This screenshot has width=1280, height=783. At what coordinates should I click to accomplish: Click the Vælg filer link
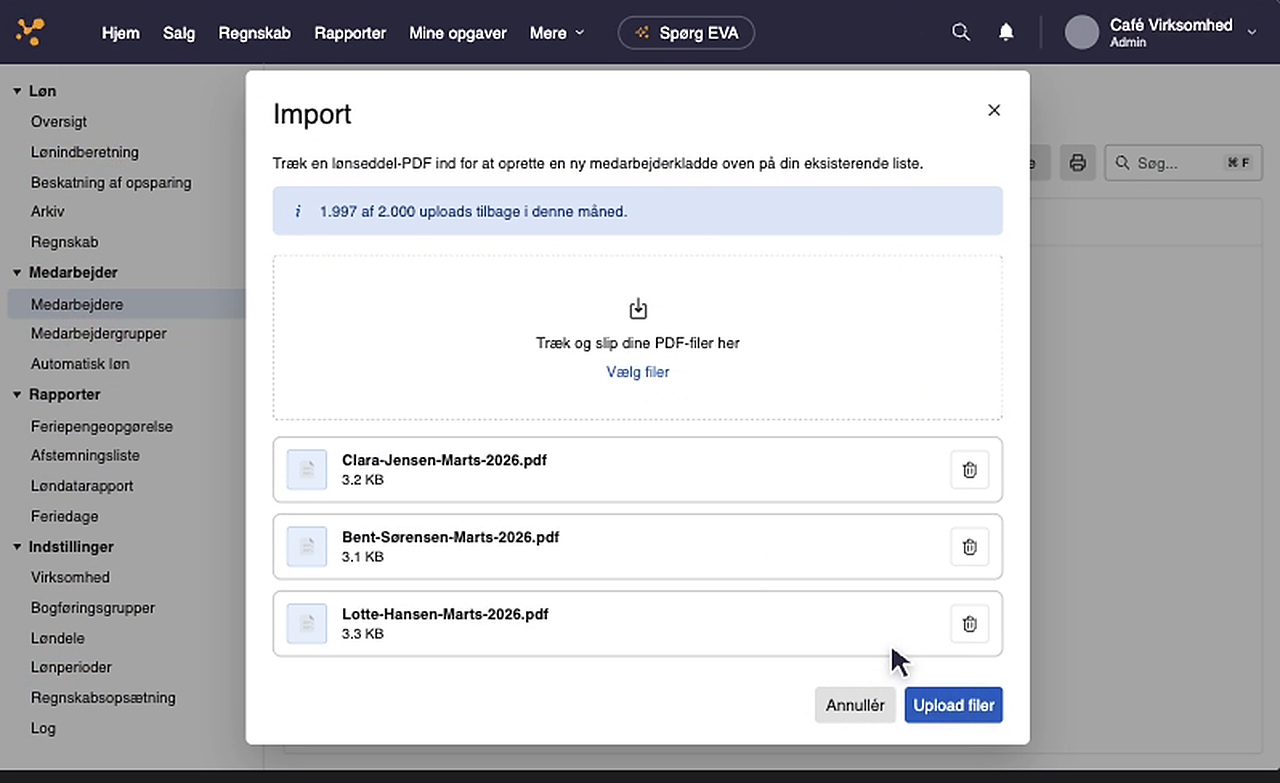click(638, 372)
